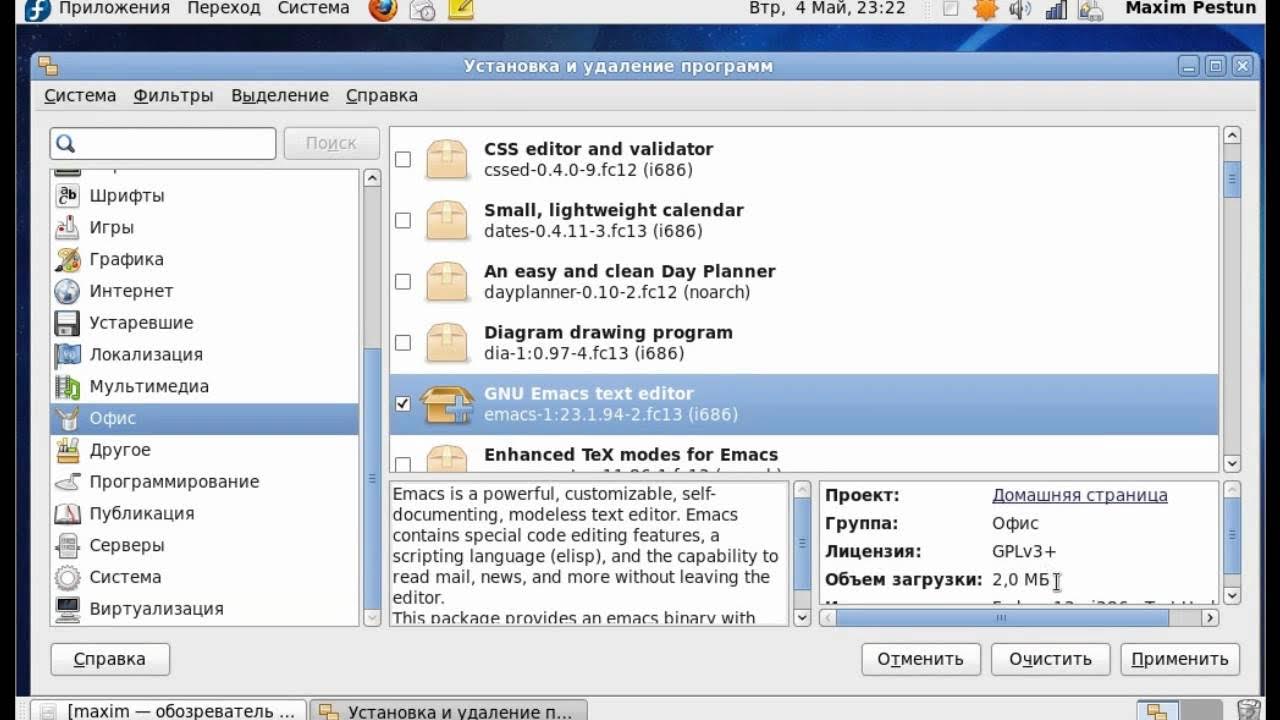Select the 'Small, lightweight calendar' row
Viewport: 1280px width, 720px height.
point(804,220)
